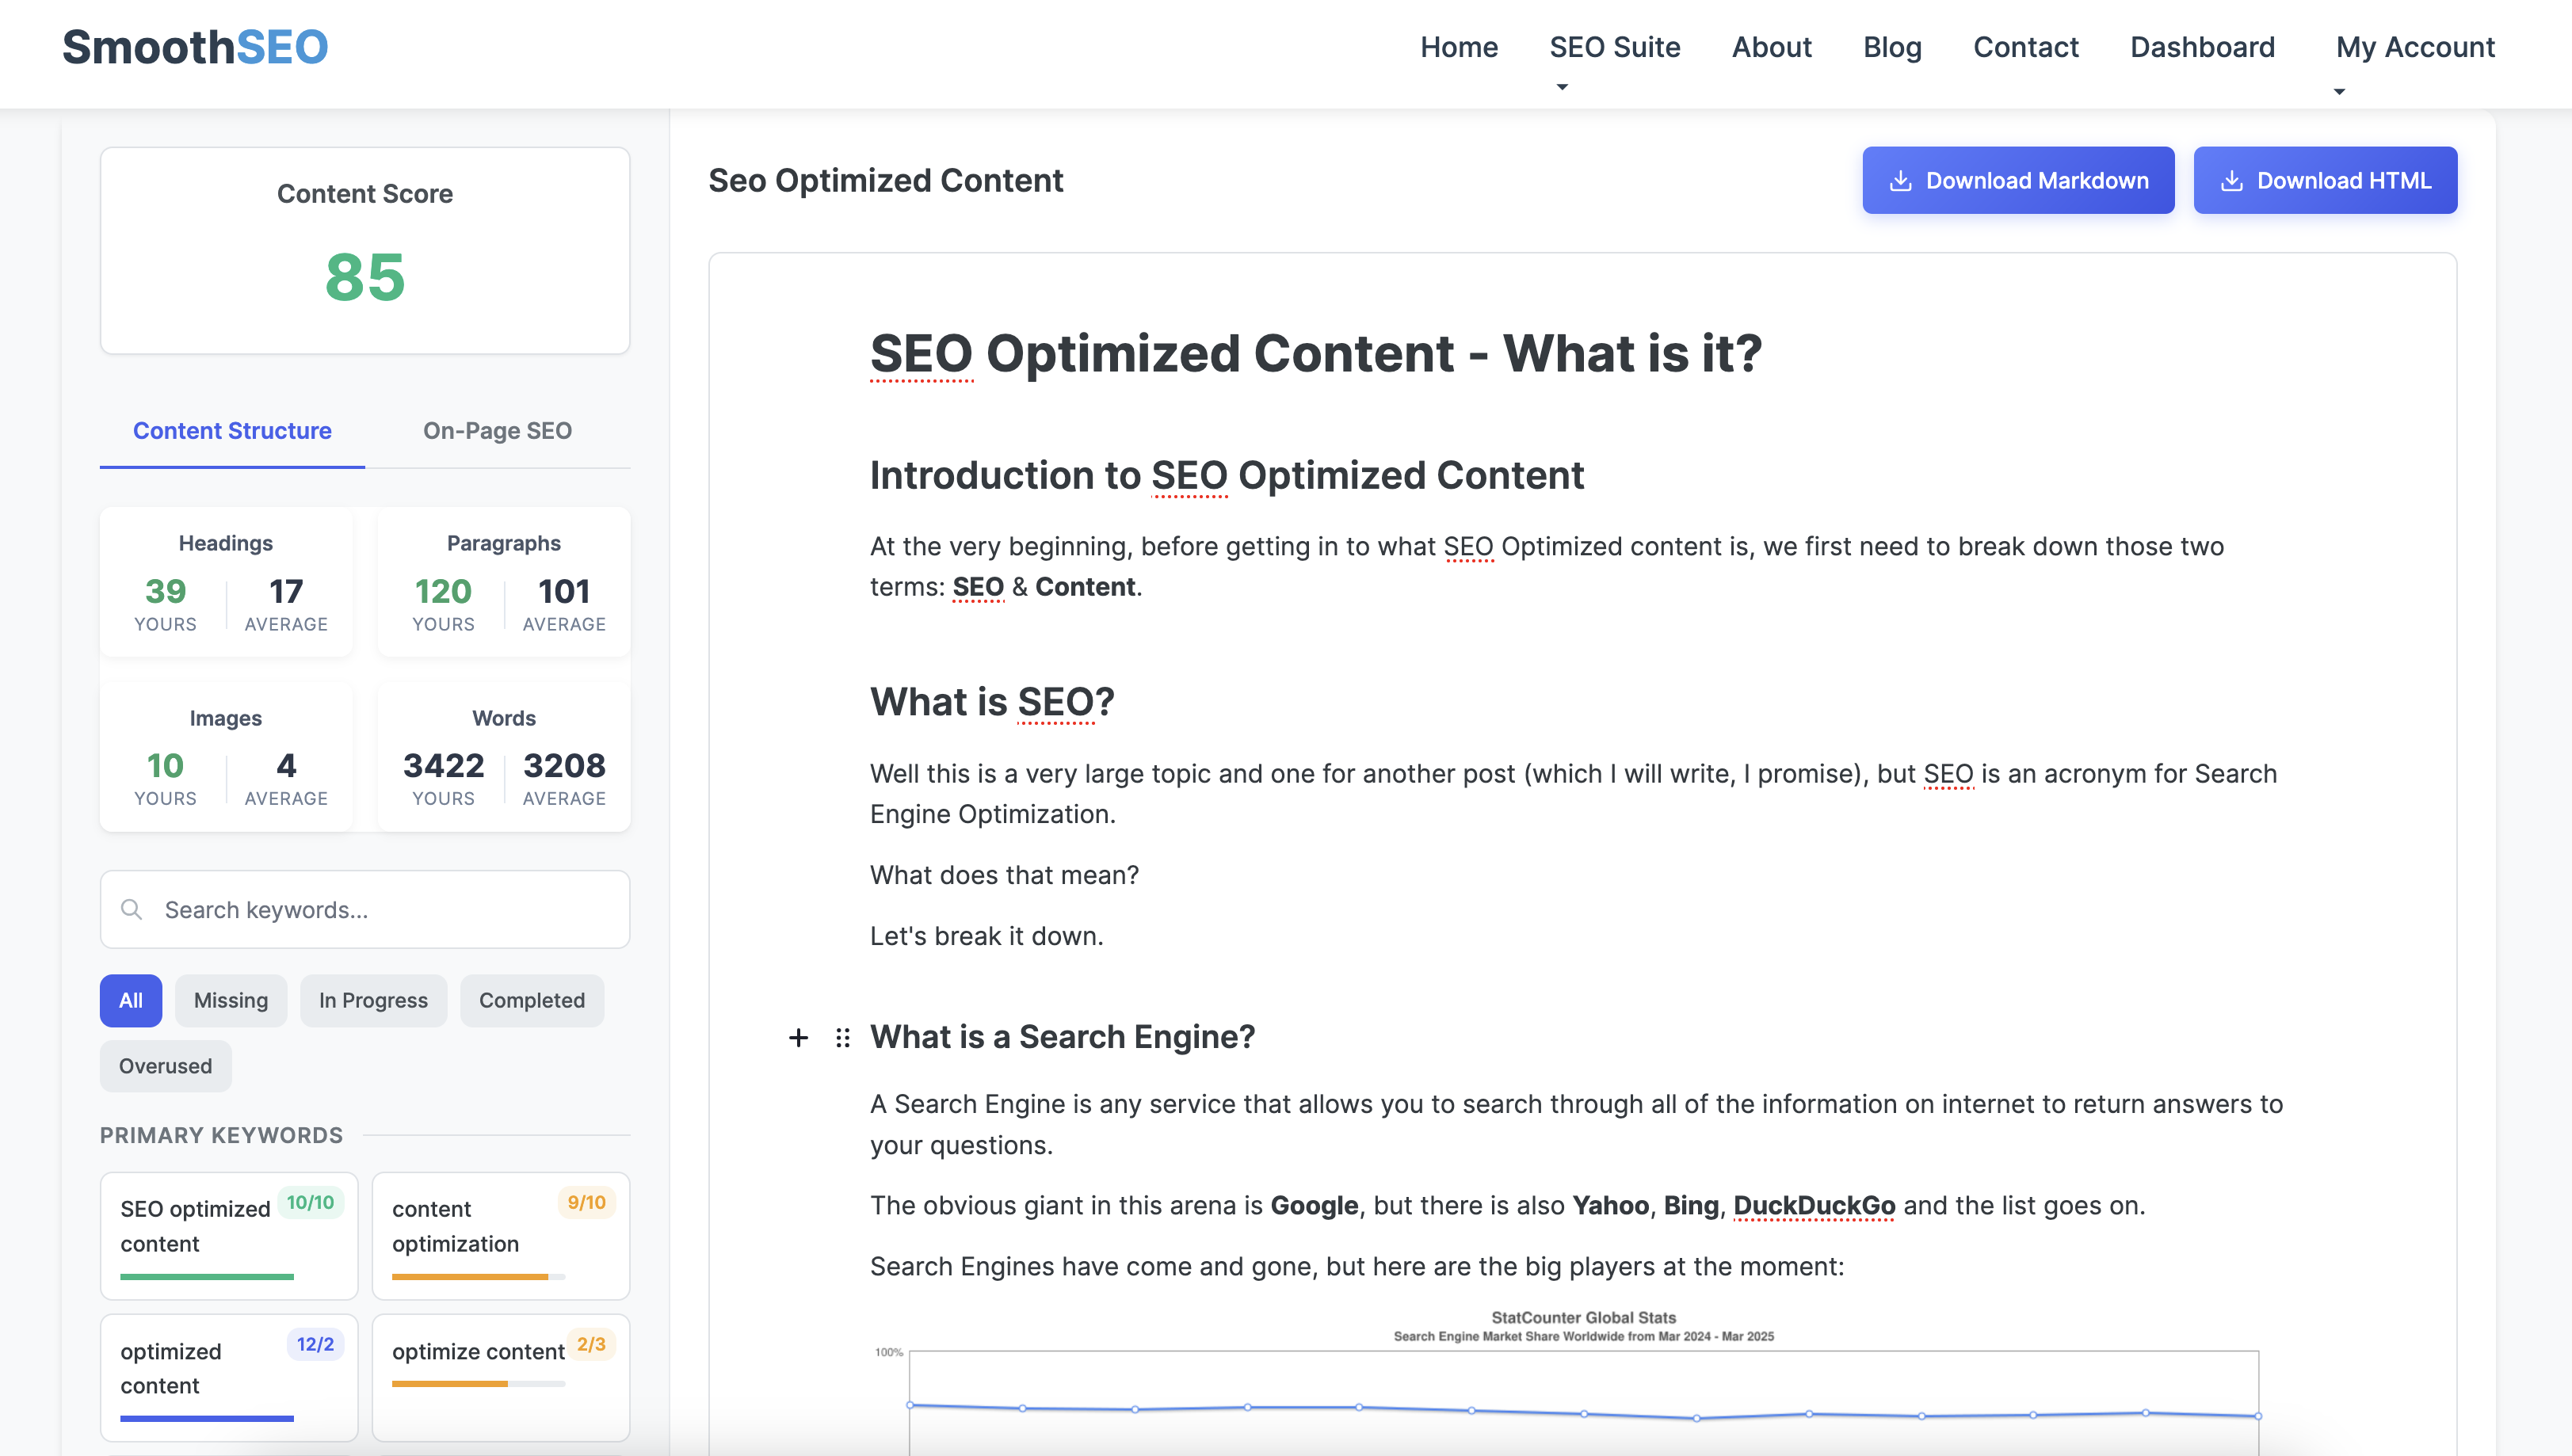This screenshot has height=1456, width=2572.
Task: Click the Download Markdown button
Action: (2018, 180)
